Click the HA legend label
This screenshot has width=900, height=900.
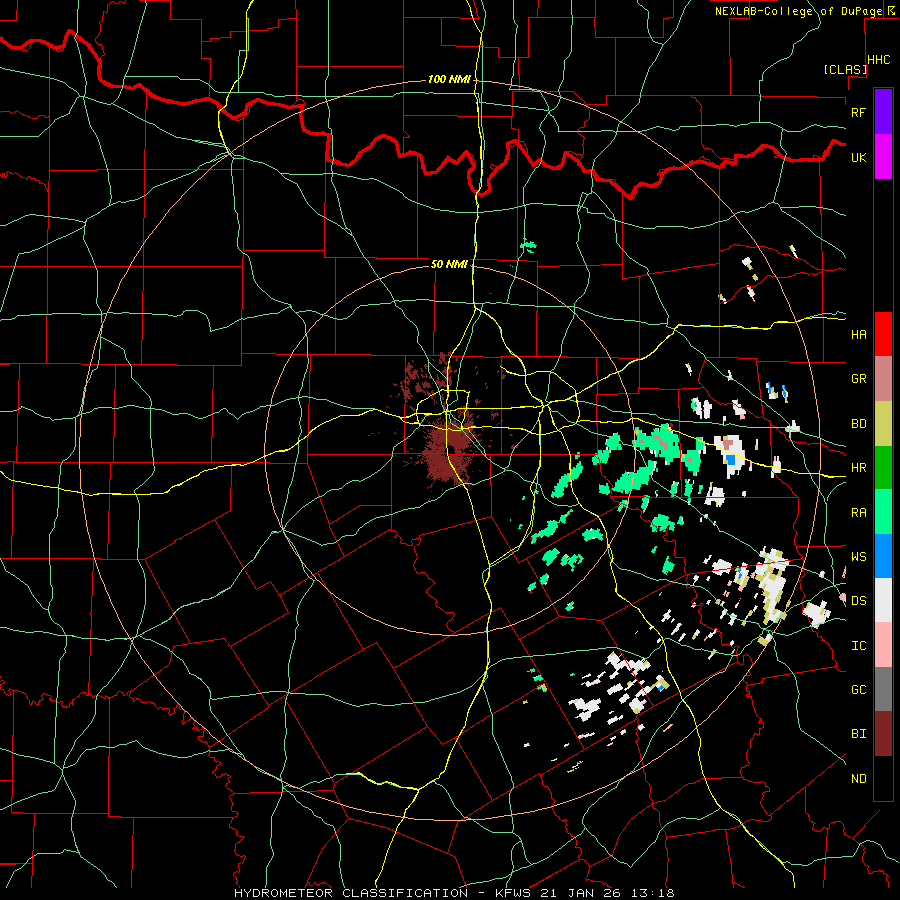858,335
